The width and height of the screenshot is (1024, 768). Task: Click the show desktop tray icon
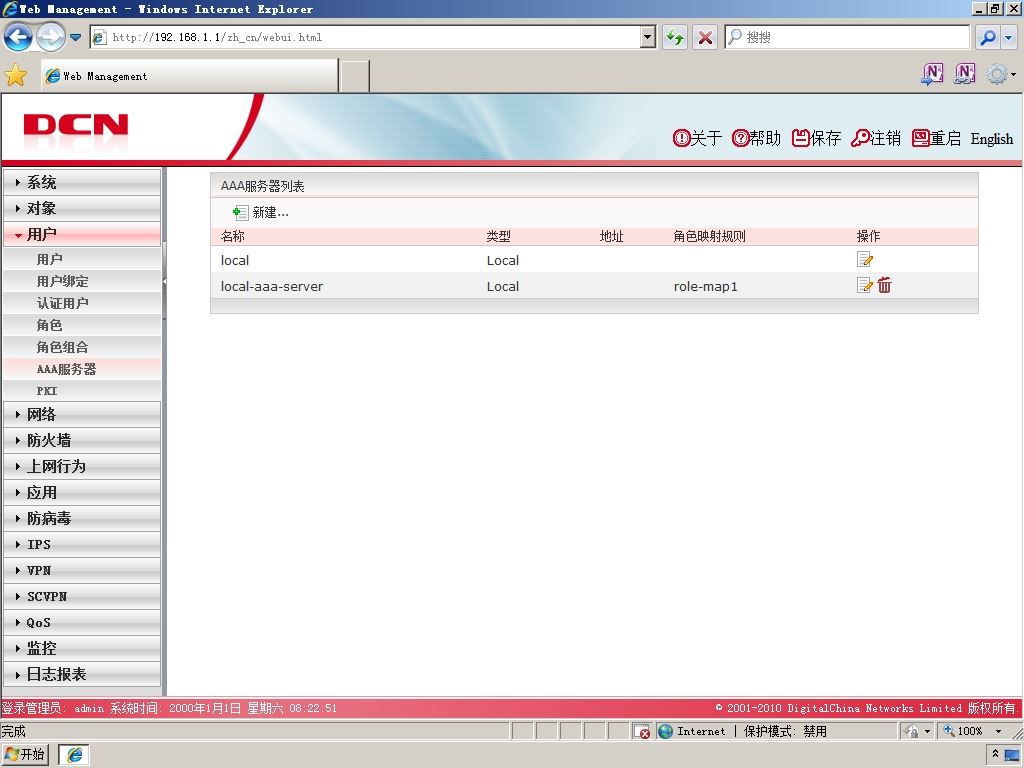1012,755
